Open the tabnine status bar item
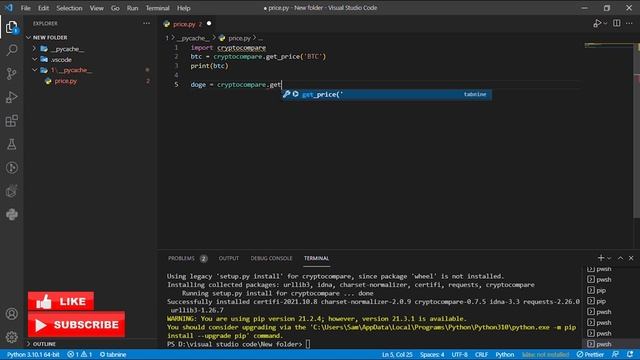Viewport: 640px width, 360px height. click(113, 354)
